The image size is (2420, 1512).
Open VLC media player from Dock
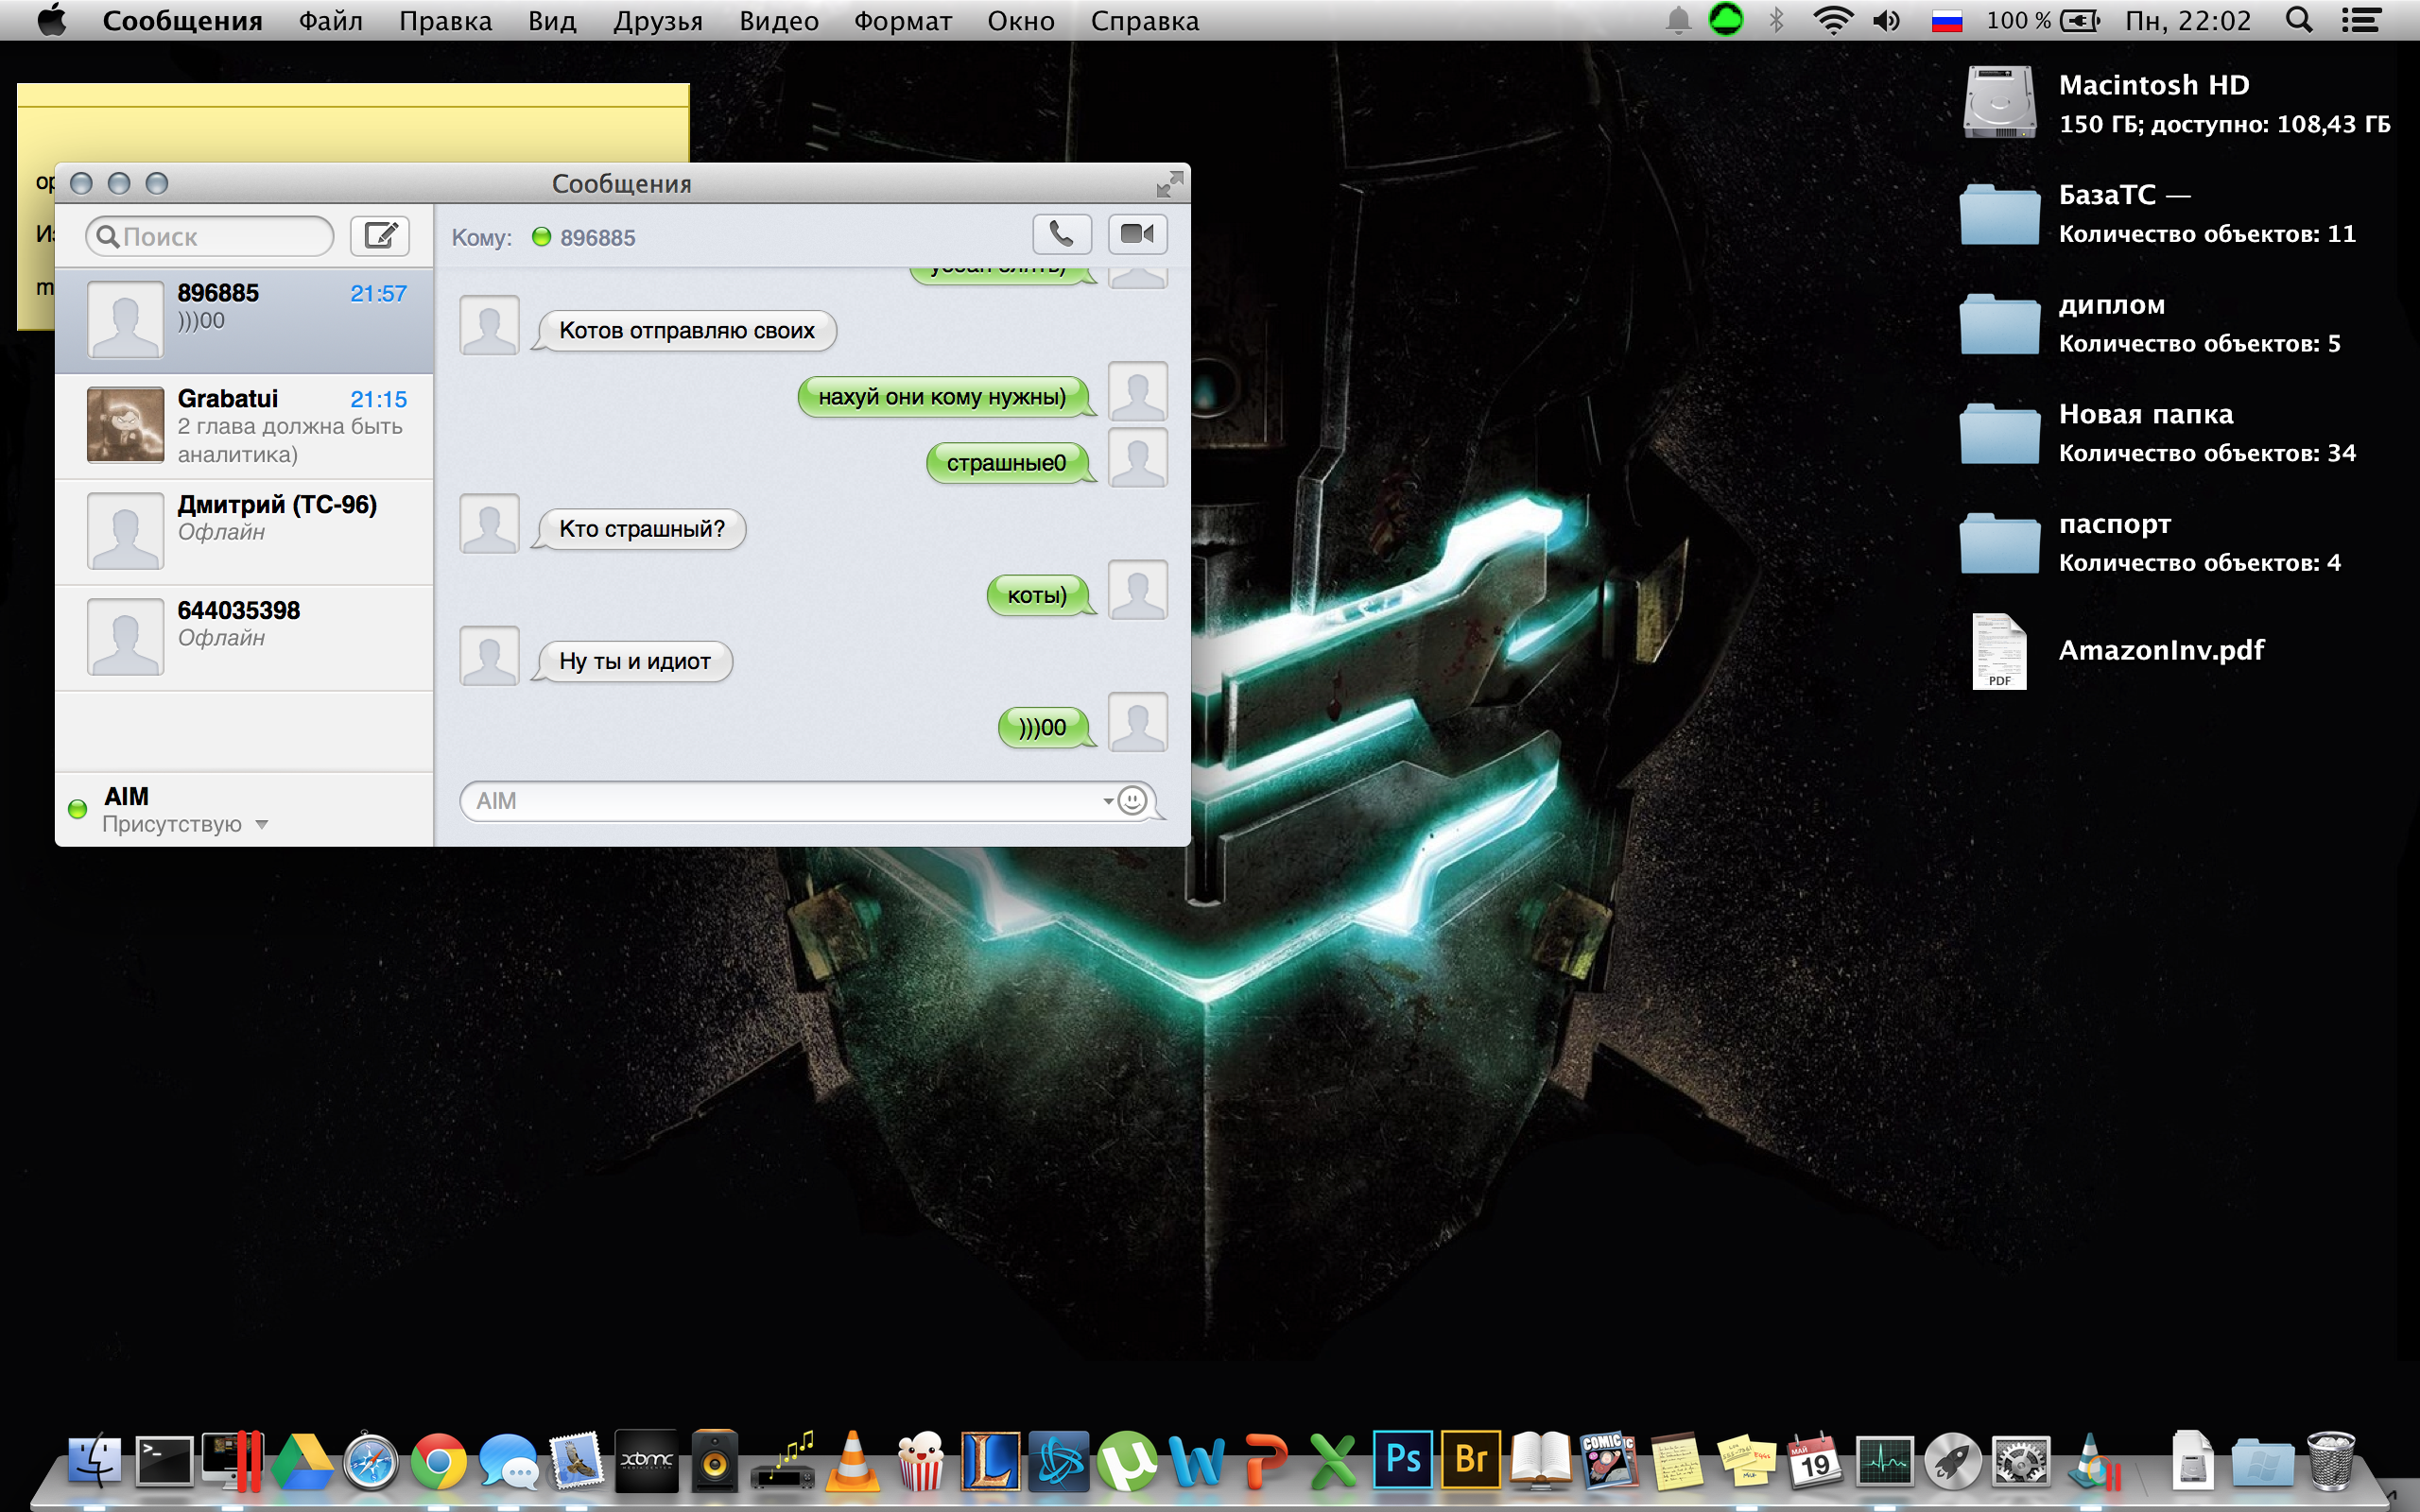click(x=852, y=1462)
